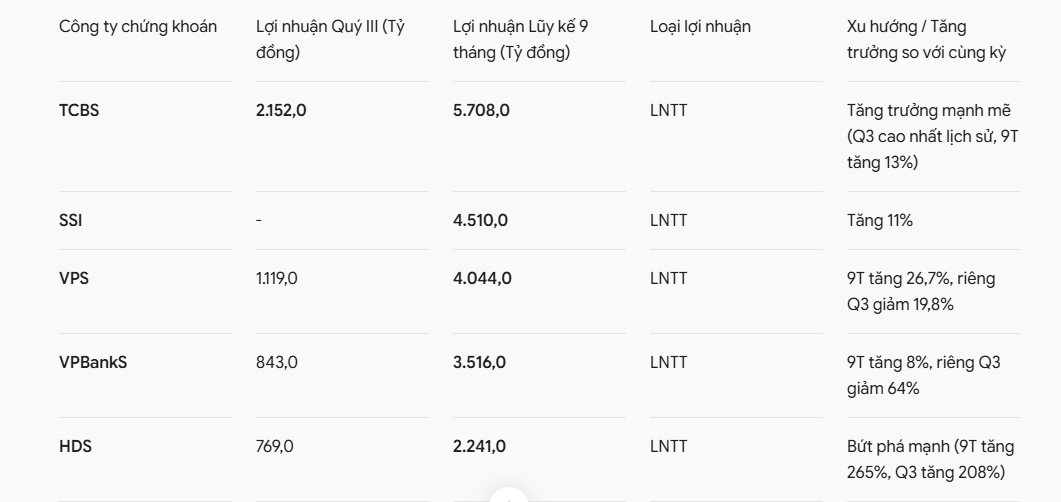Viewport: 1061px width, 502px height.
Task: Click the 'Lợi nhuận Quý III' column header
Action: coord(330,39)
